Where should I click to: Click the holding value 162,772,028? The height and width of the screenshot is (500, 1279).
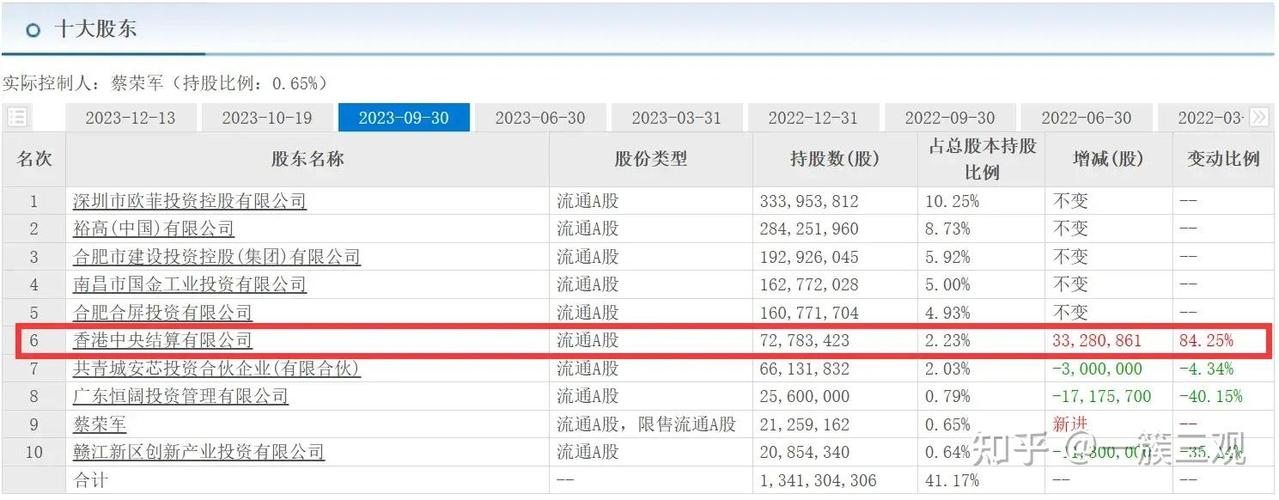tap(810, 285)
